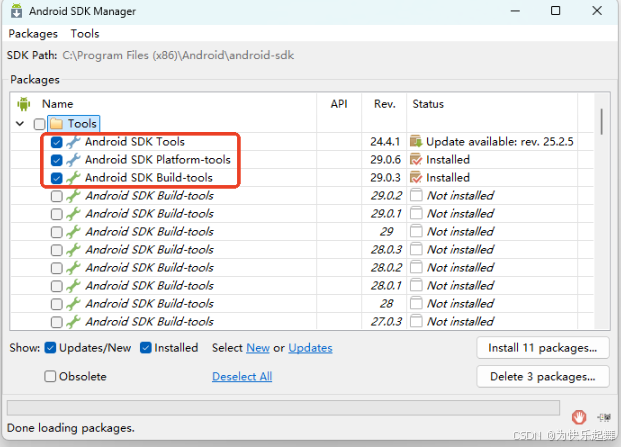Click the update available icon for rev 25.2.5
The width and height of the screenshot is (621, 447).
pyautogui.click(x=416, y=141)
